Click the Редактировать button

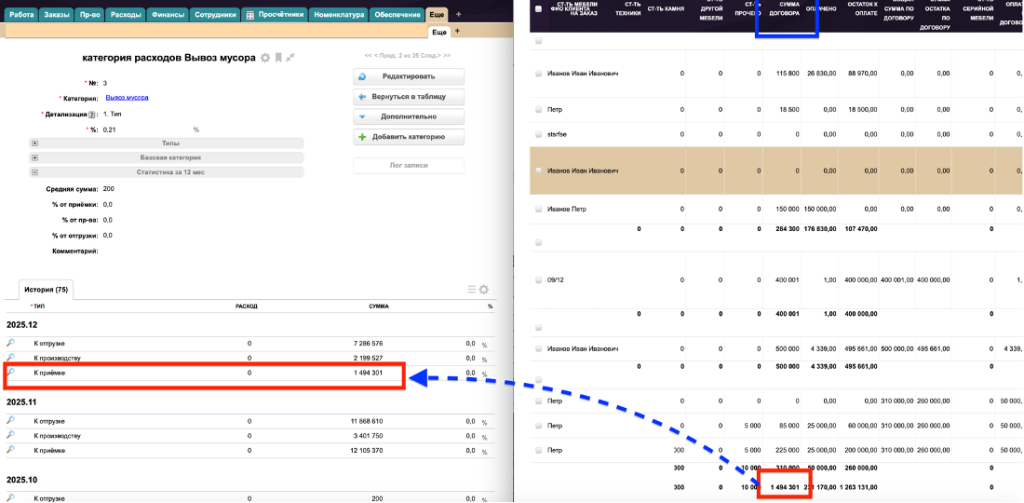408,77
